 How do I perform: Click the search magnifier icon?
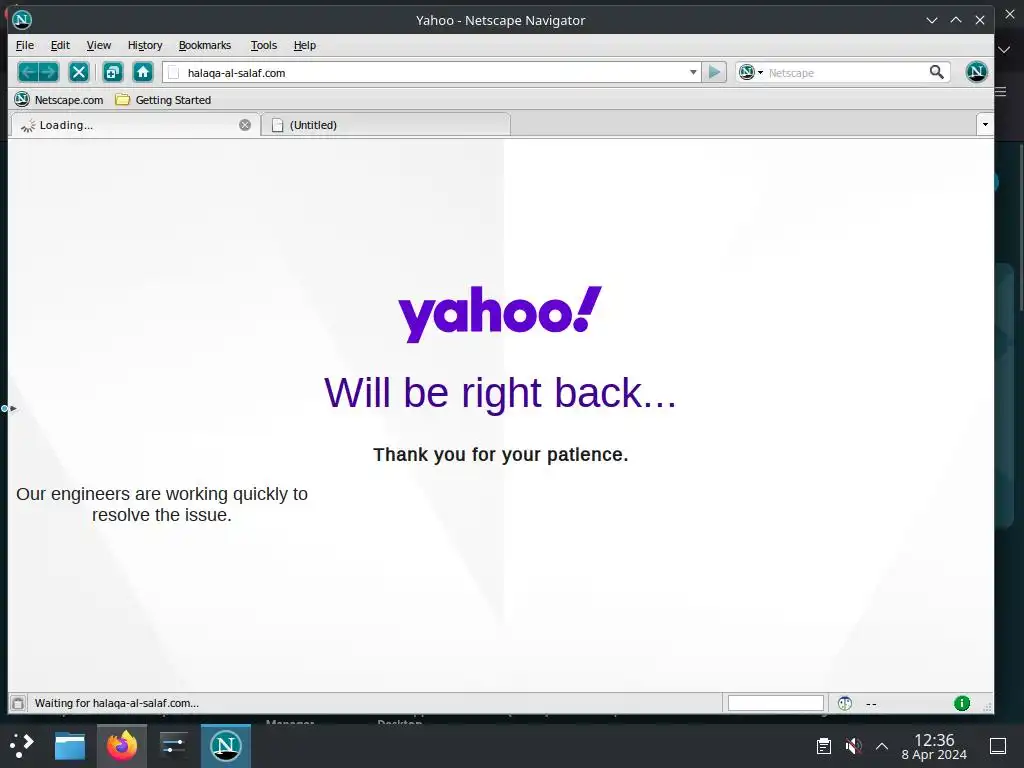click(936, 72)
